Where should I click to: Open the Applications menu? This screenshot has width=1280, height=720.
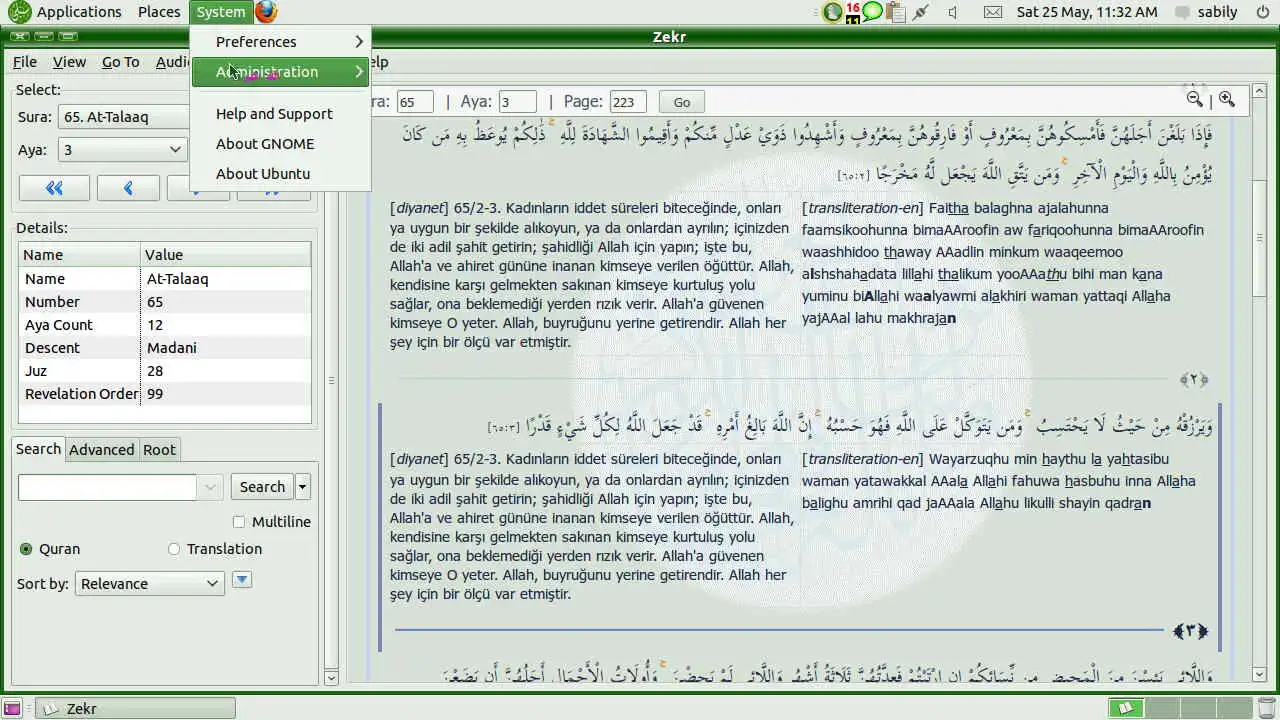click(79, 12)
